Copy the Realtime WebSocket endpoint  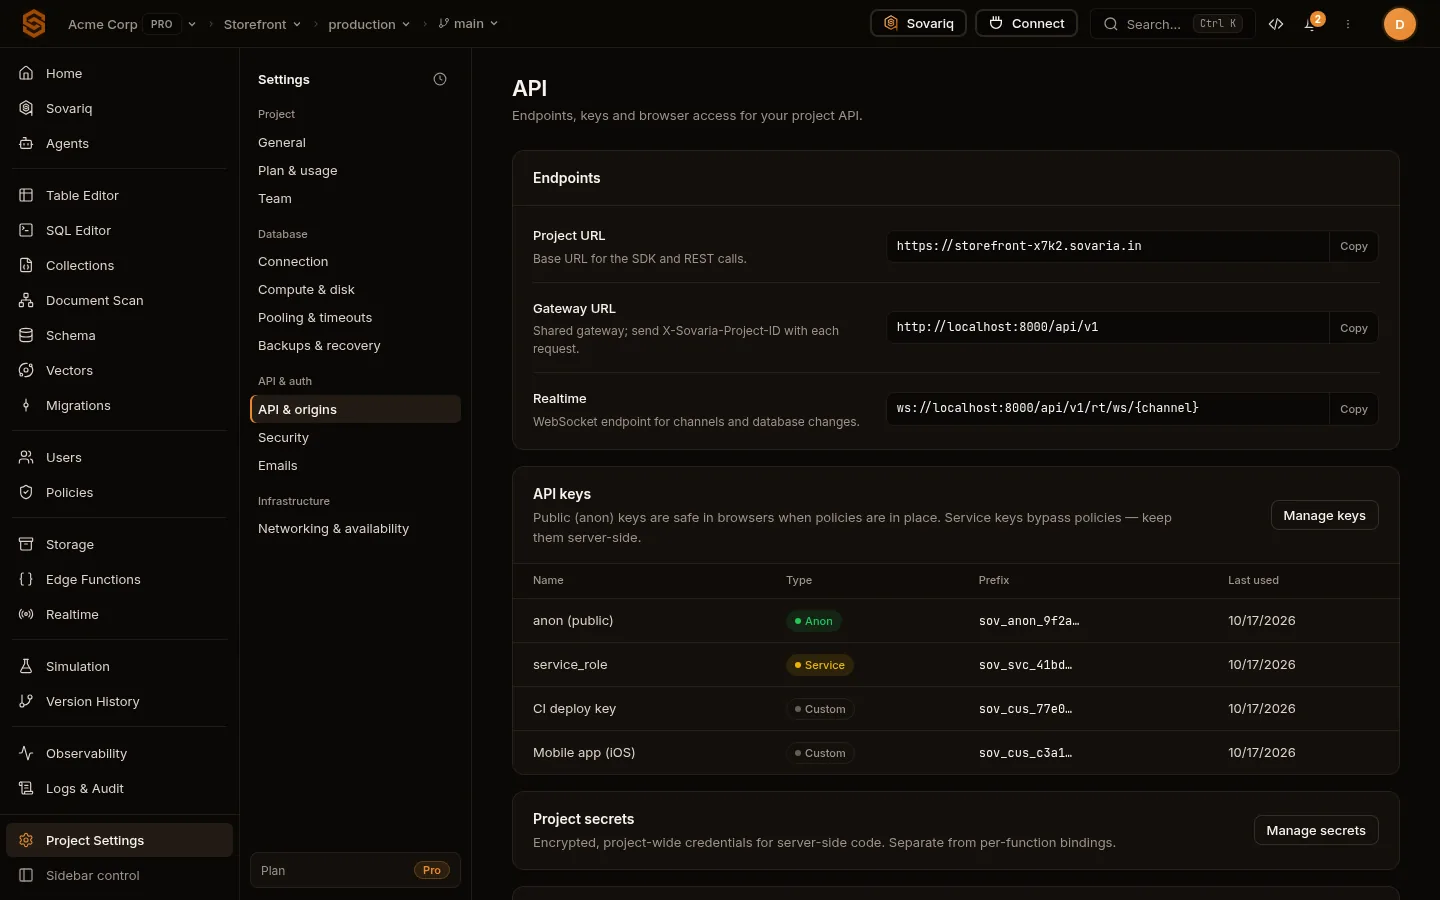[x=1354, y=409]
